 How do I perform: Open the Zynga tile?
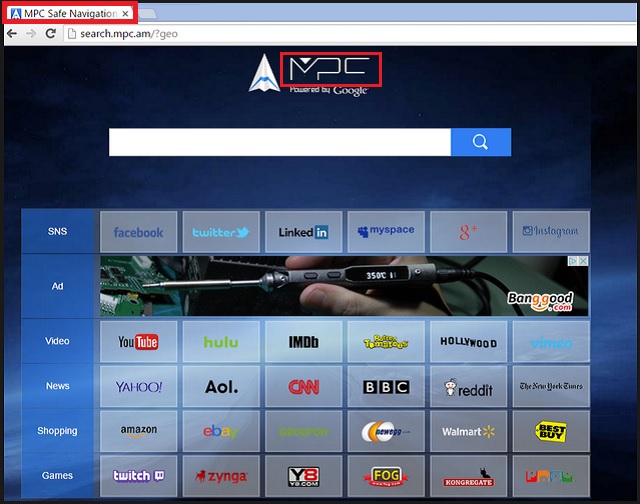click(221, 476)
